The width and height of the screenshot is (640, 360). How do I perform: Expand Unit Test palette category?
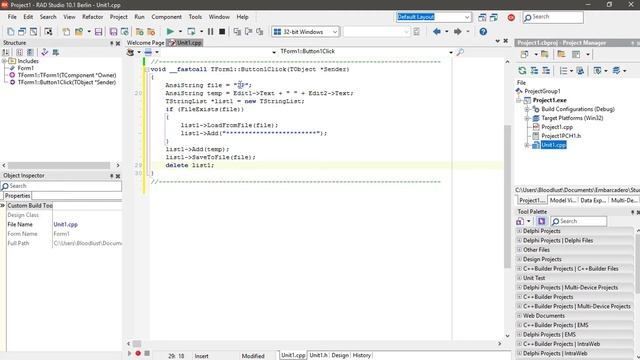coord(520,278)
